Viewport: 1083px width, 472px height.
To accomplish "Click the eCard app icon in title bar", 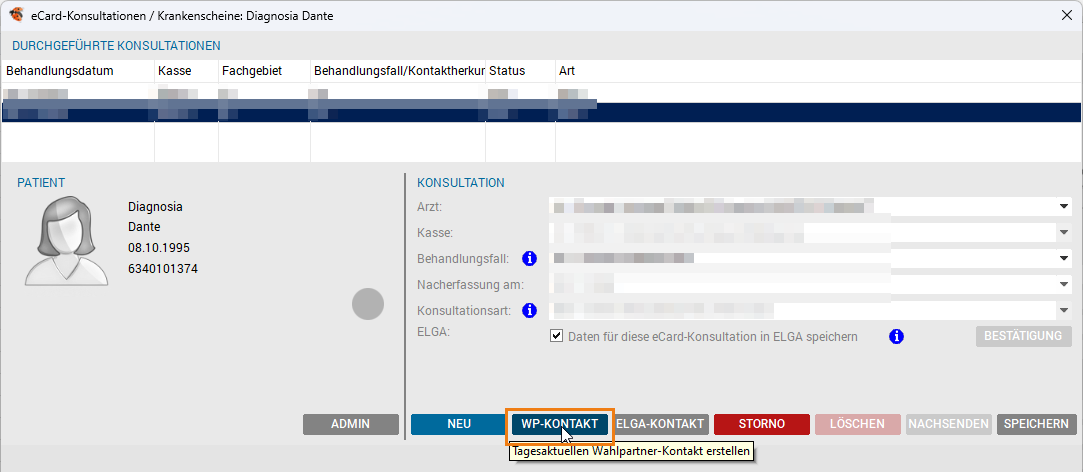I will click(16, 16).
